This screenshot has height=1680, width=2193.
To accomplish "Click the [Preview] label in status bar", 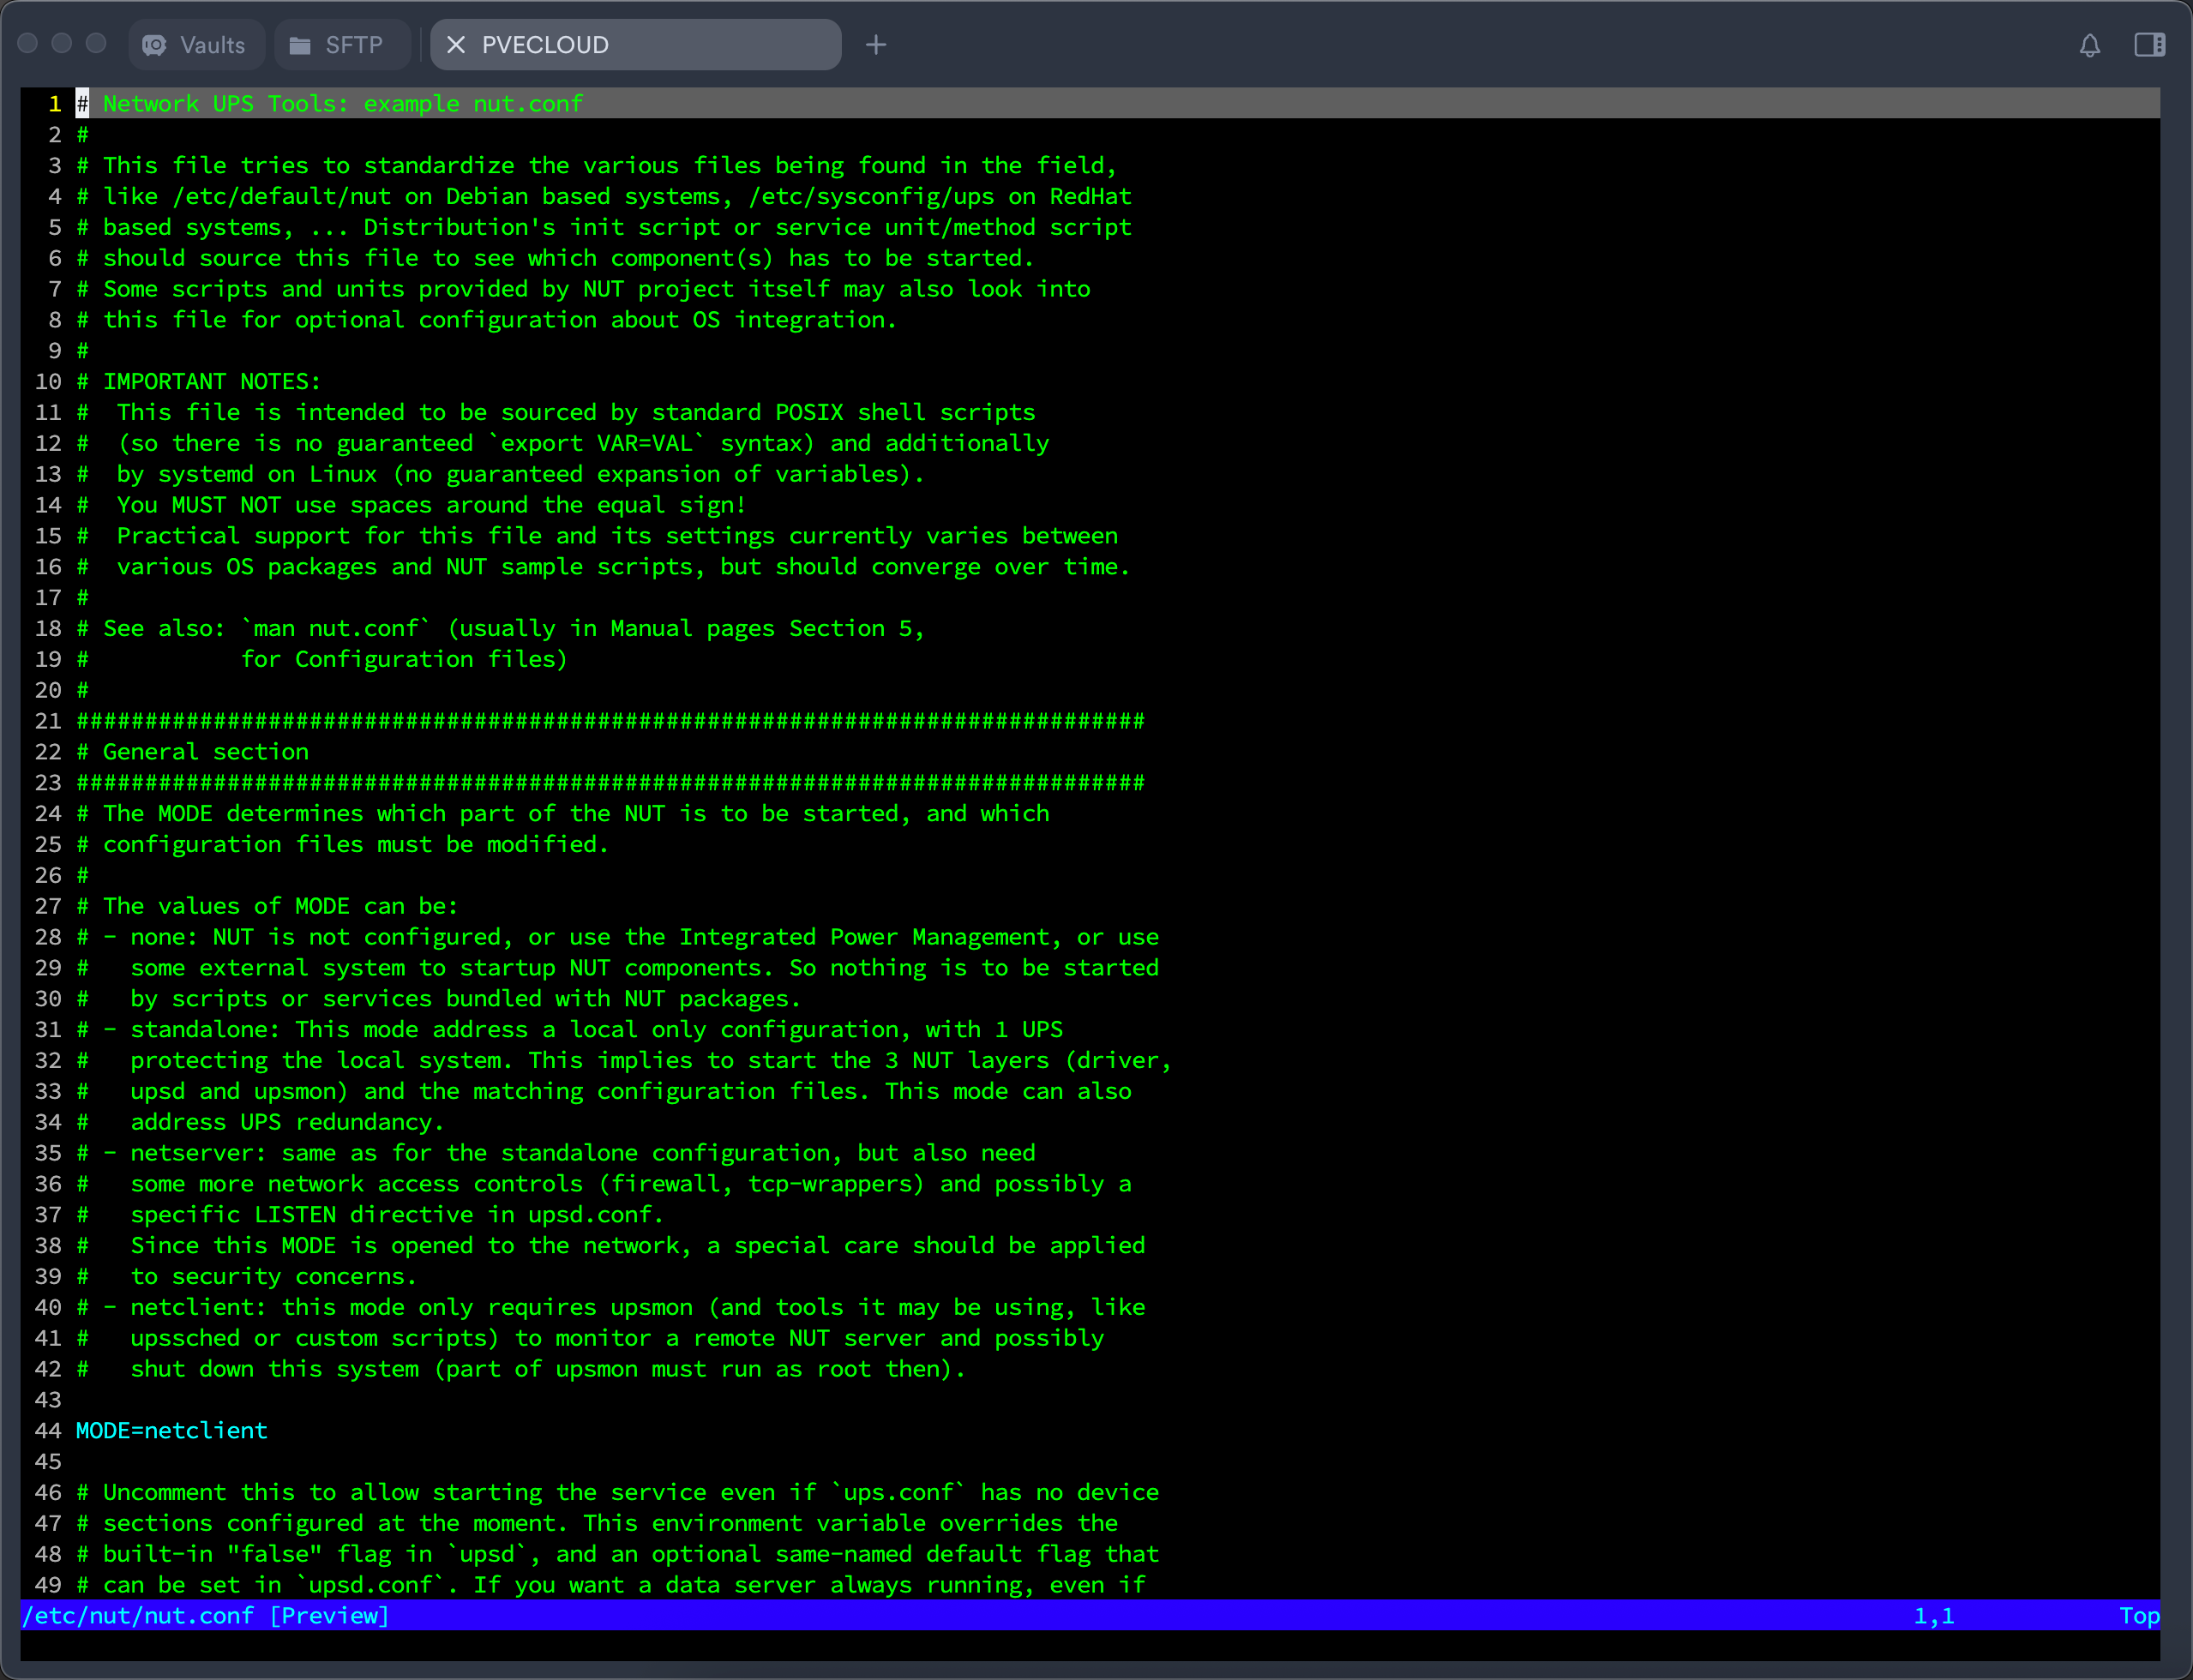I will (329, 1616).
